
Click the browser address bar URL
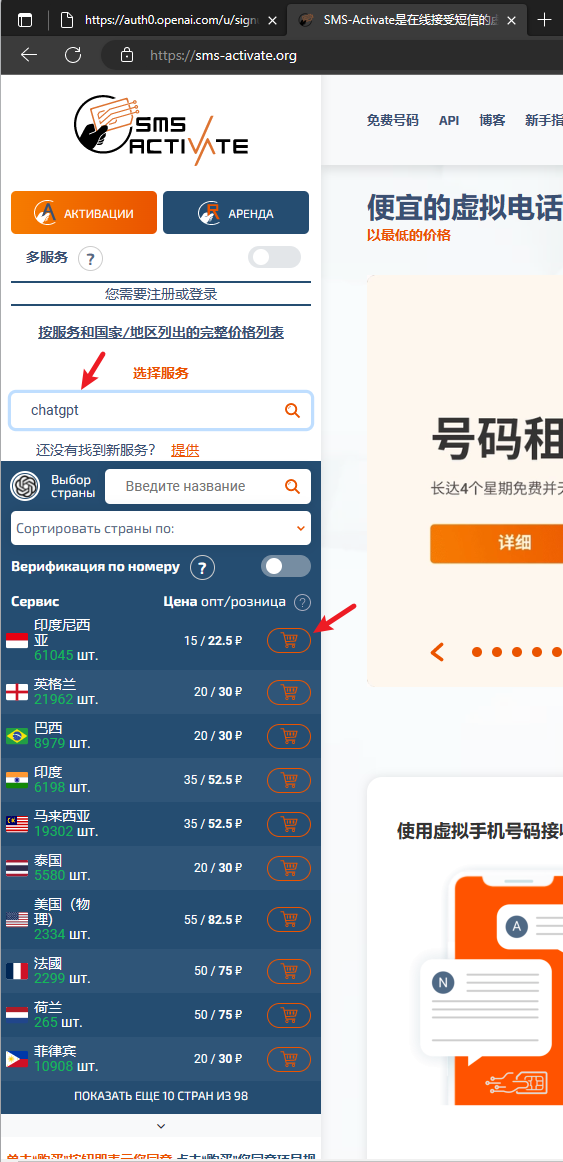click(223, 55)
